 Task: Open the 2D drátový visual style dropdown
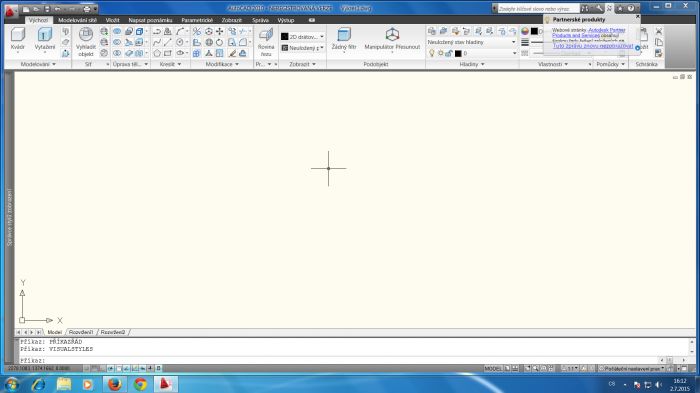(303, 37)
